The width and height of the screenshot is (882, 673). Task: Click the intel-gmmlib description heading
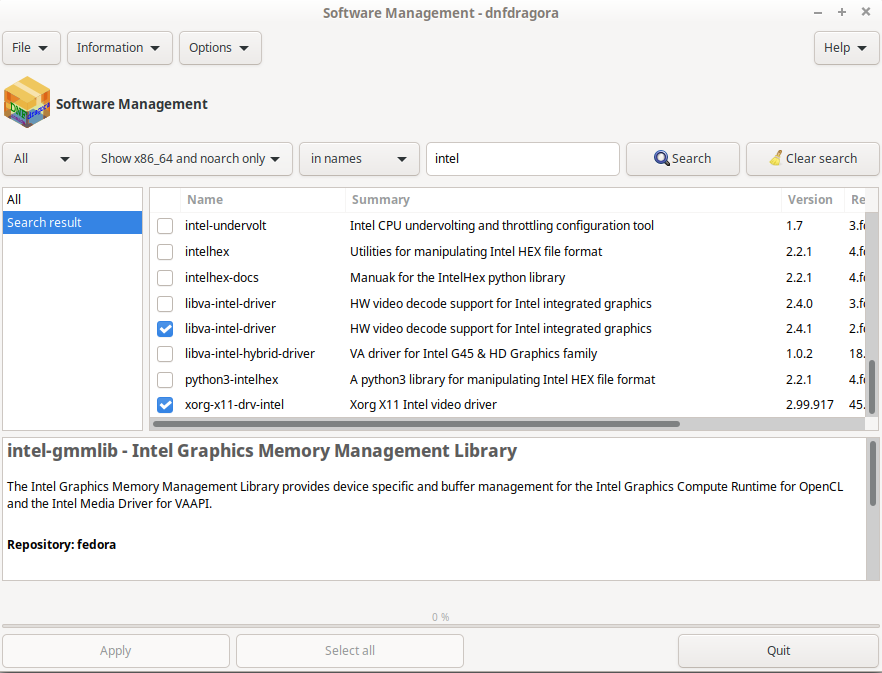tap(262, 451)
